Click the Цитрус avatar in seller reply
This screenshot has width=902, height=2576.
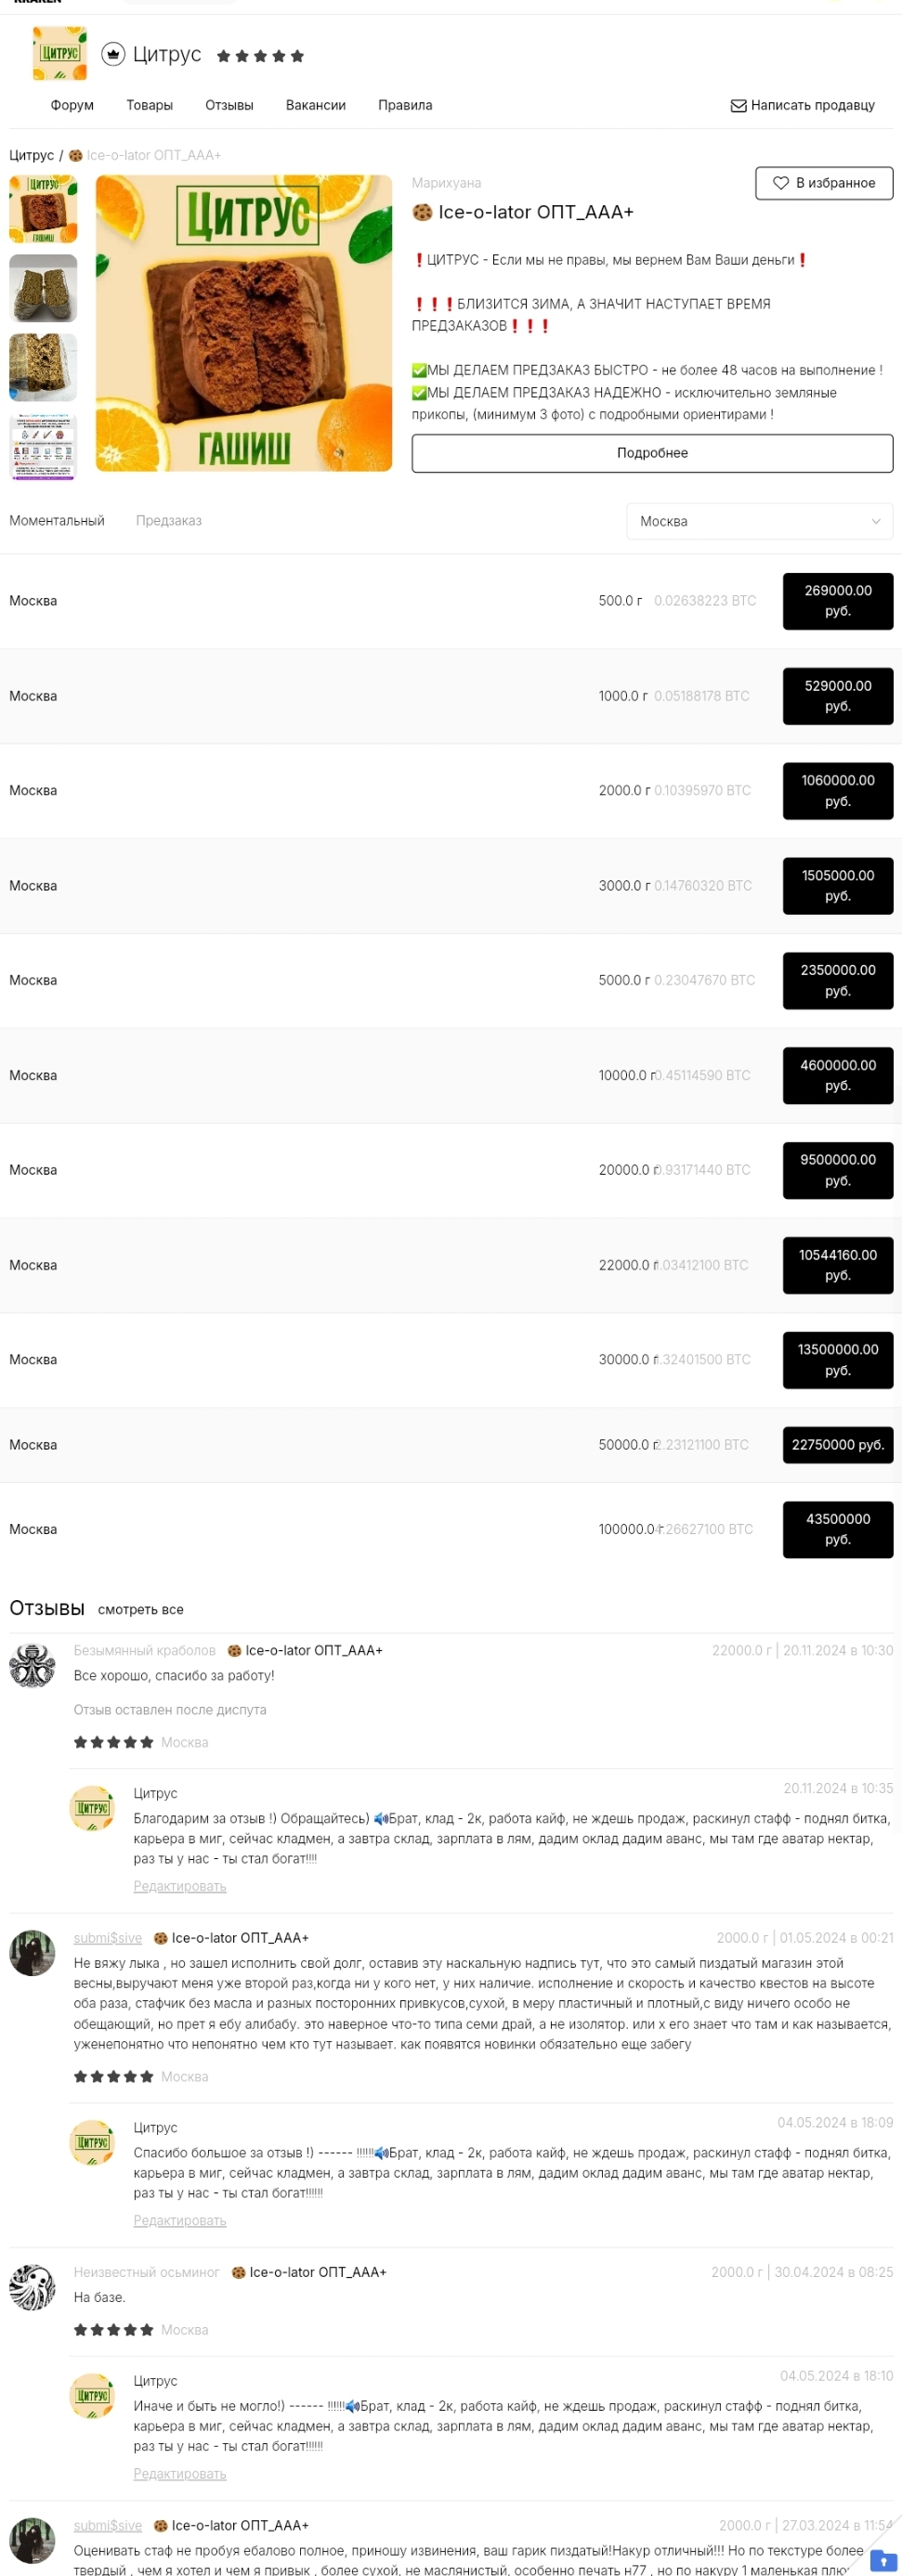coord(92,1808)
